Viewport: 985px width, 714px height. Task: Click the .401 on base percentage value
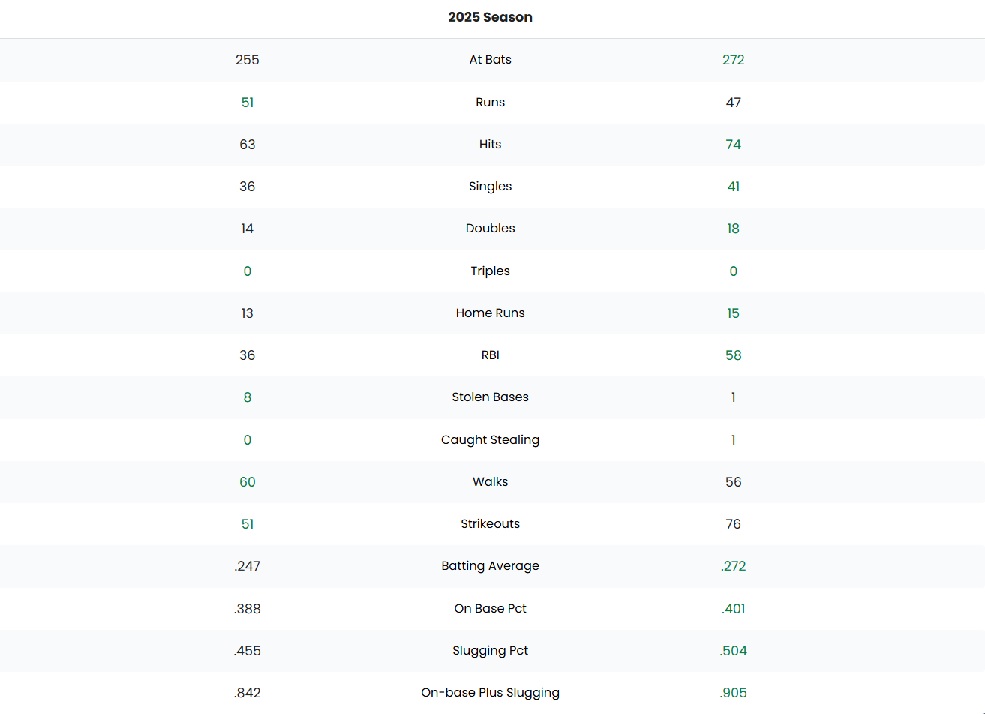(x=733, y=608)
